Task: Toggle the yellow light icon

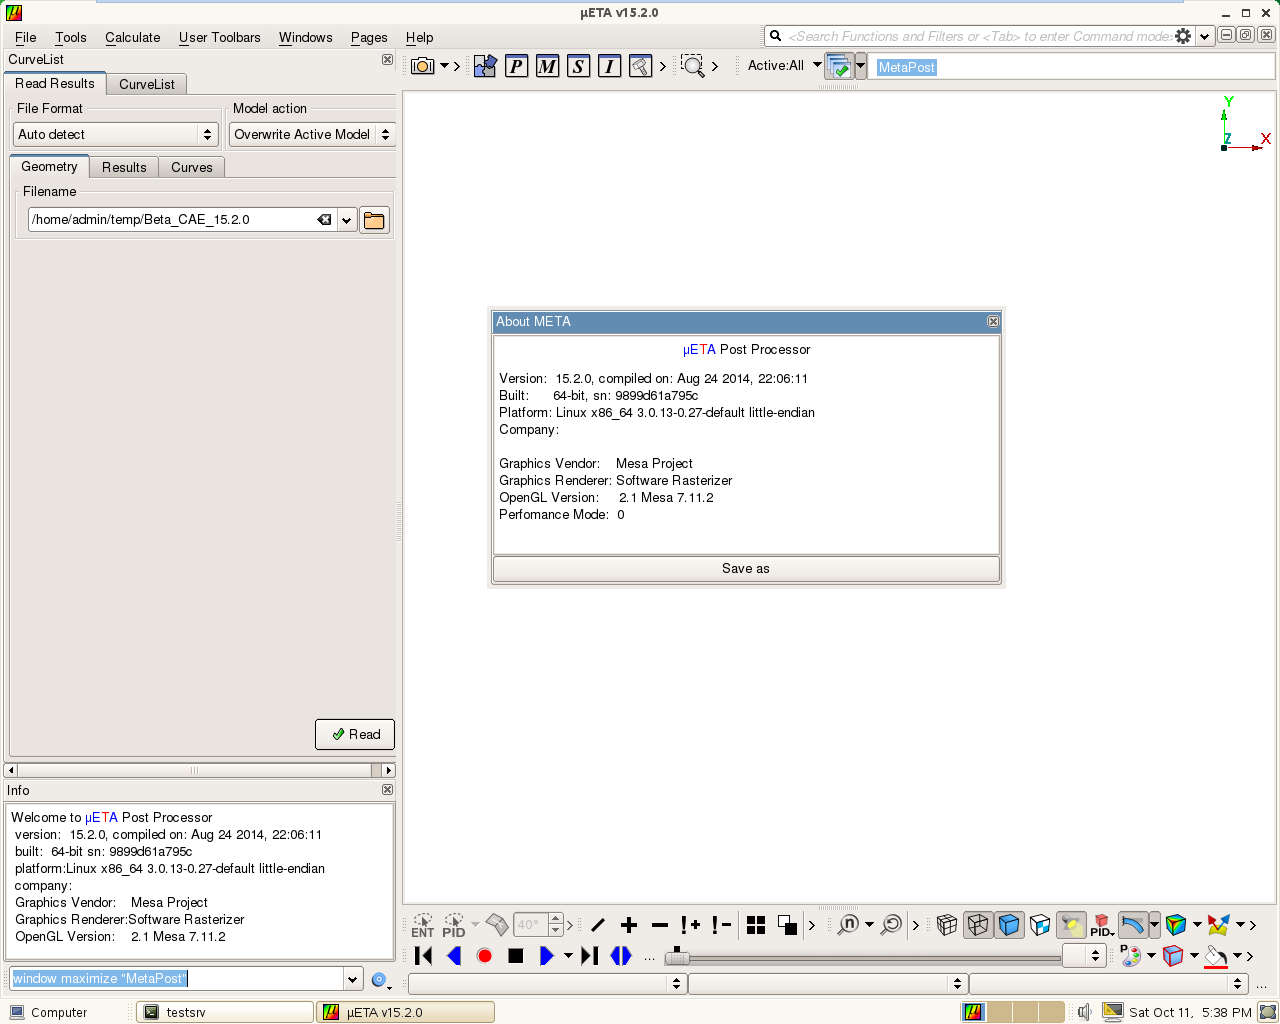Action: tap(1071, 925)
